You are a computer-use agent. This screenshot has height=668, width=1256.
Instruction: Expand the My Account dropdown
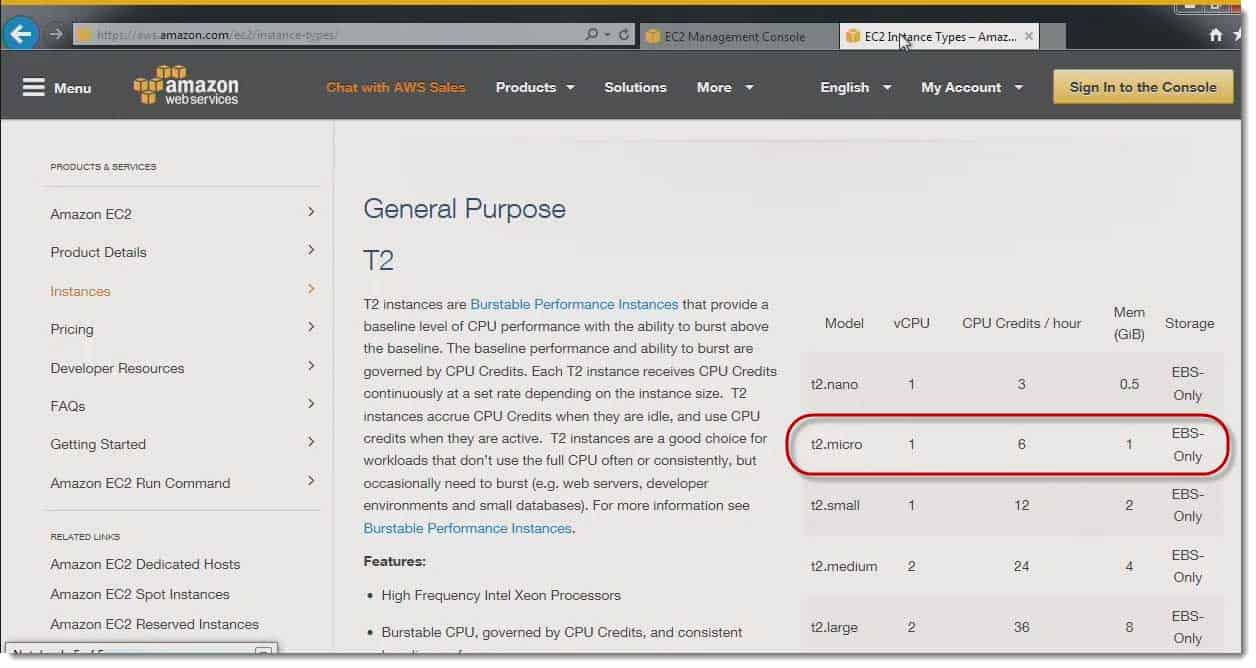coord(972,88)
